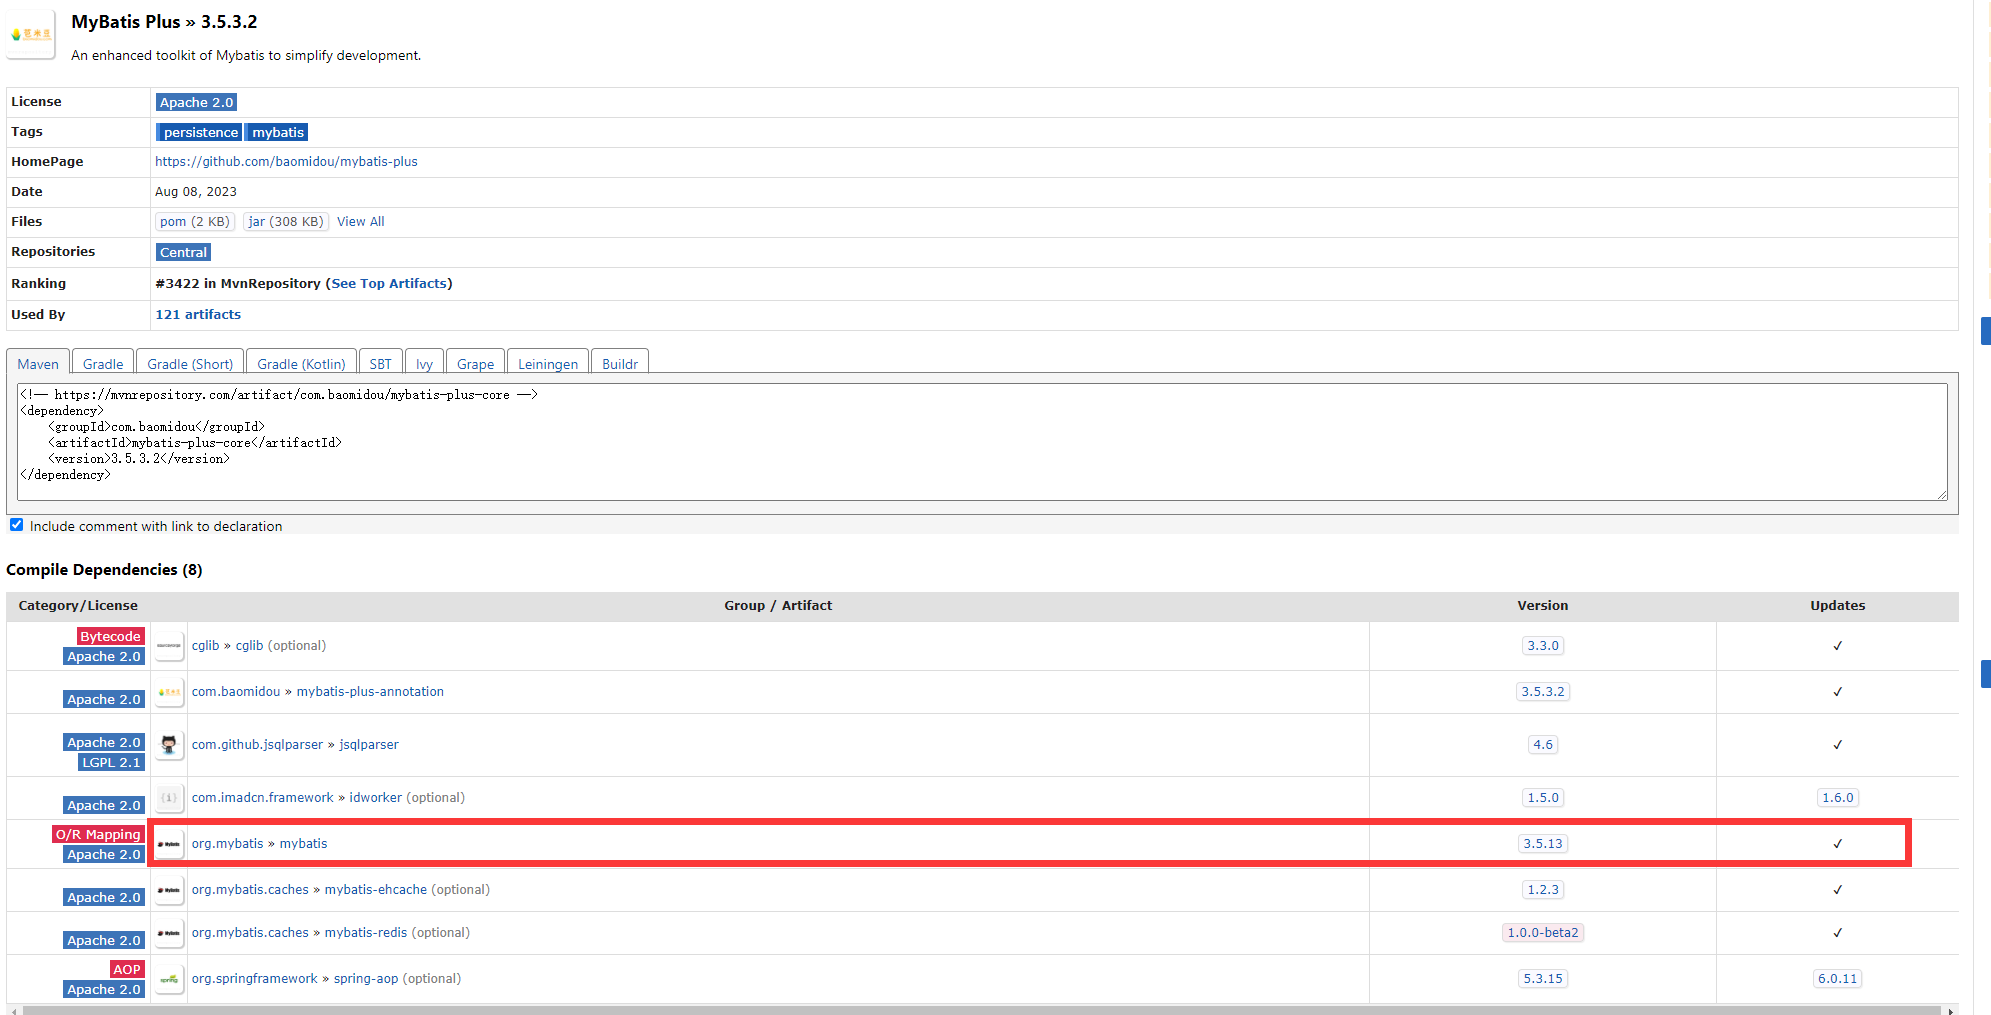Open the SBT snippet tab
Viewport: 1991px width, 1015px height.
click(380, 362)
